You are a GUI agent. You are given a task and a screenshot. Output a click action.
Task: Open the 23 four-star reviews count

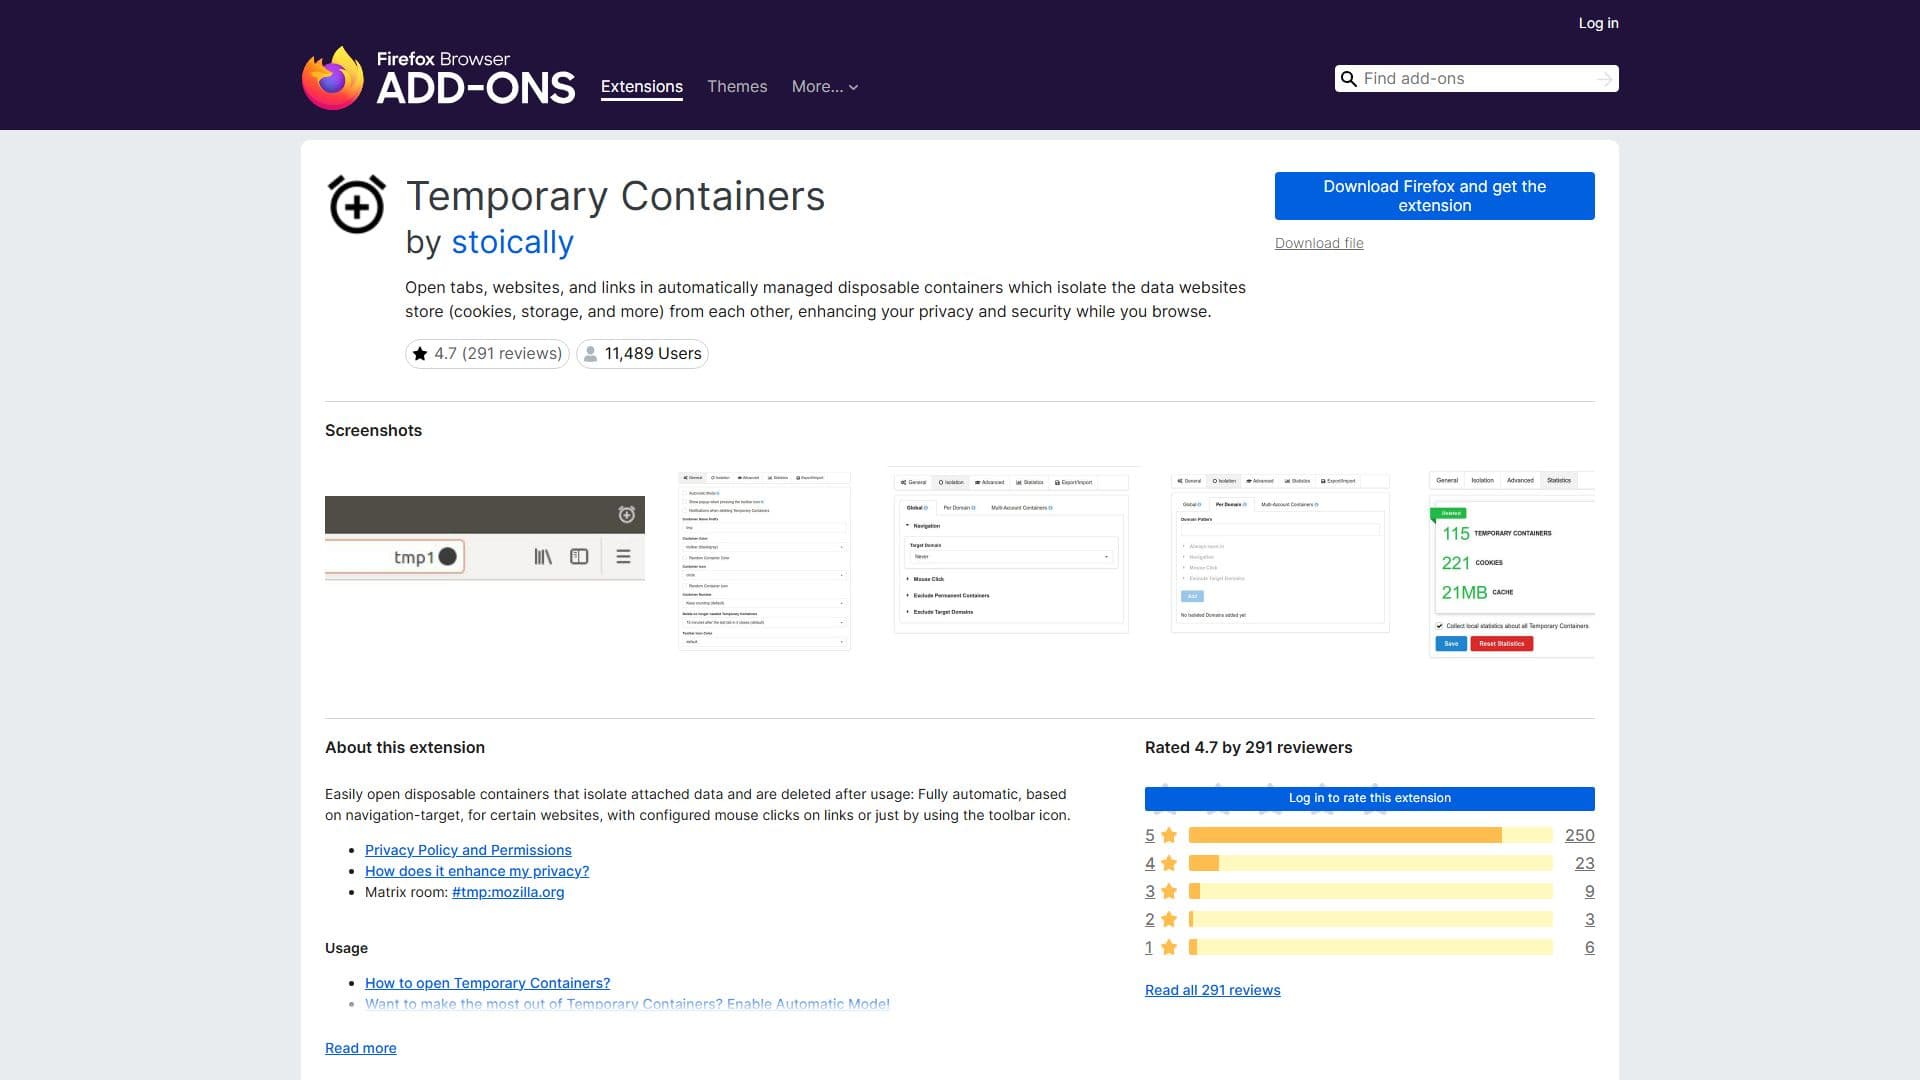coord(1585,863)
